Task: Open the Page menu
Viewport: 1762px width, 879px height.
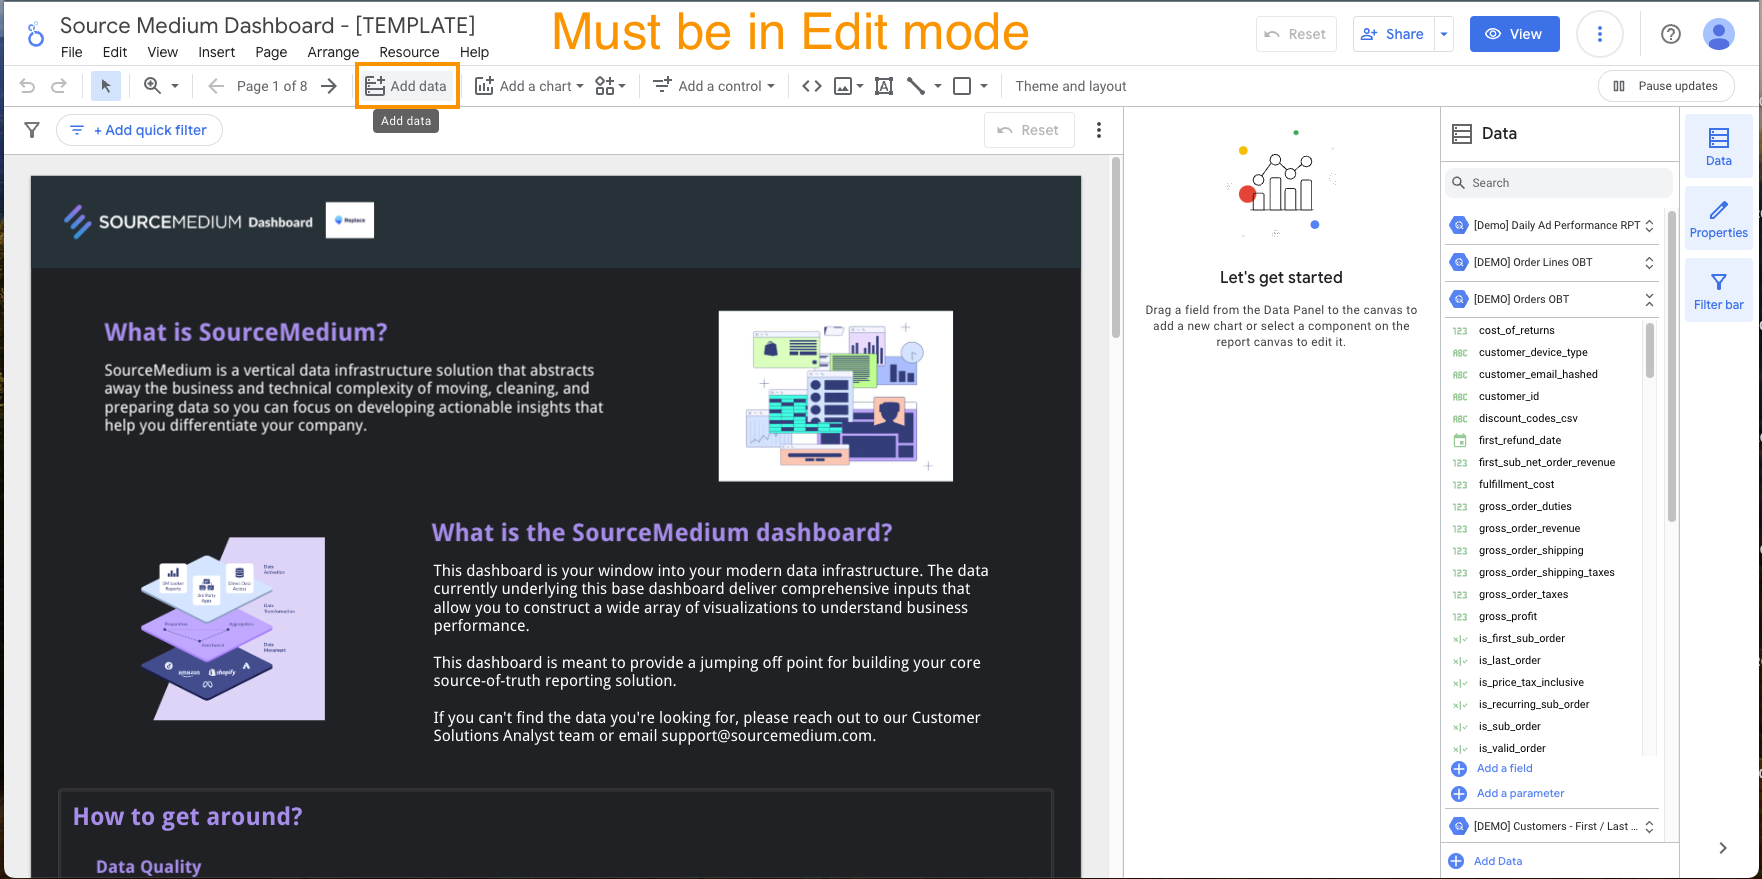Action: pos(271,52)
